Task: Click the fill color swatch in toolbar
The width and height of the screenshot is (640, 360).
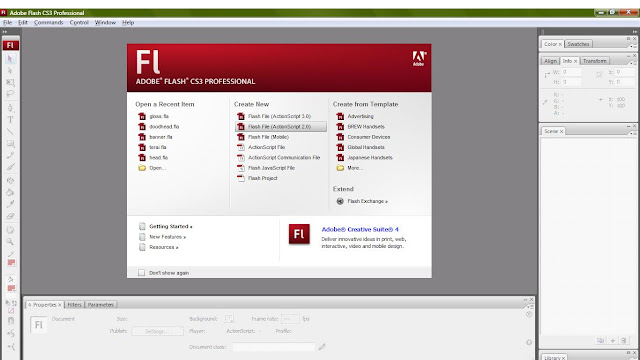Action: click(x=11, y=289)
